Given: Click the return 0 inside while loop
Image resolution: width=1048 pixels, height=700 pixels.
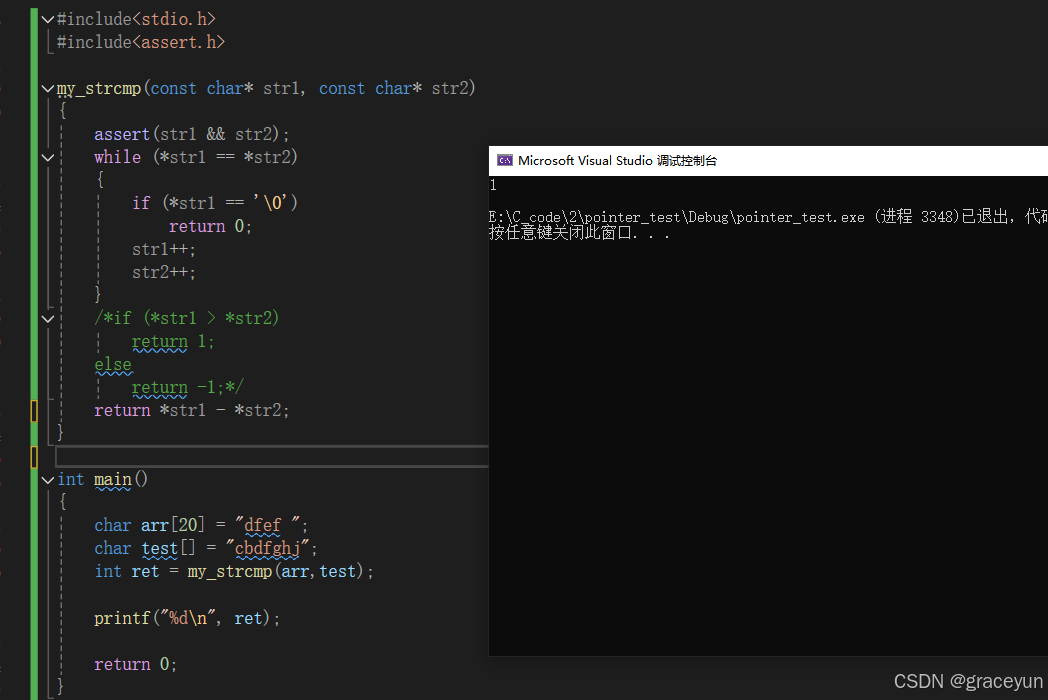Looking at the screenshot, I should coord(211,227).
